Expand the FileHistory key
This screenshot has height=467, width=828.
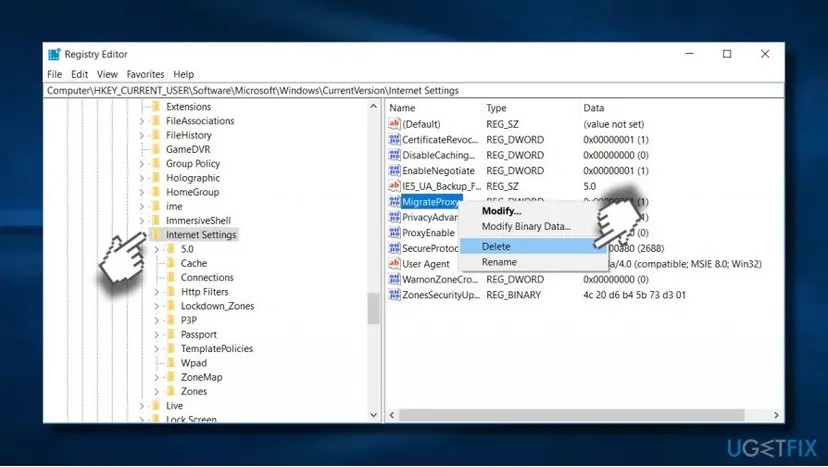pyautogui.click(x=142, y=135)
